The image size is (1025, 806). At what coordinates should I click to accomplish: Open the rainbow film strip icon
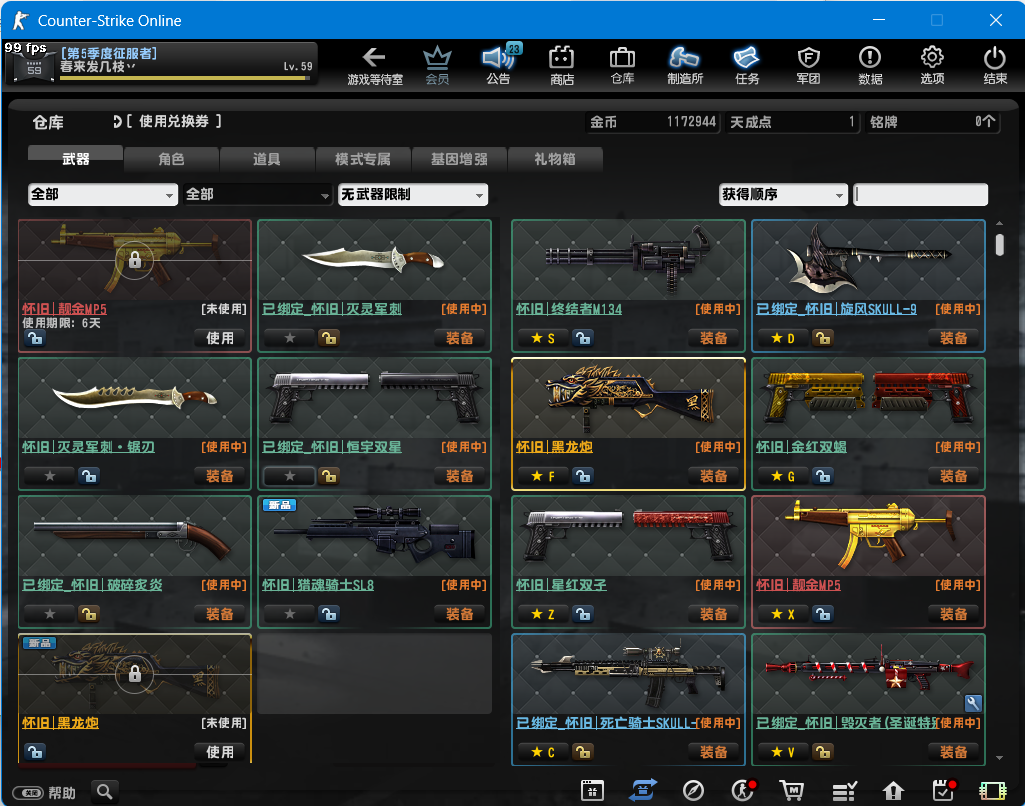992,791
